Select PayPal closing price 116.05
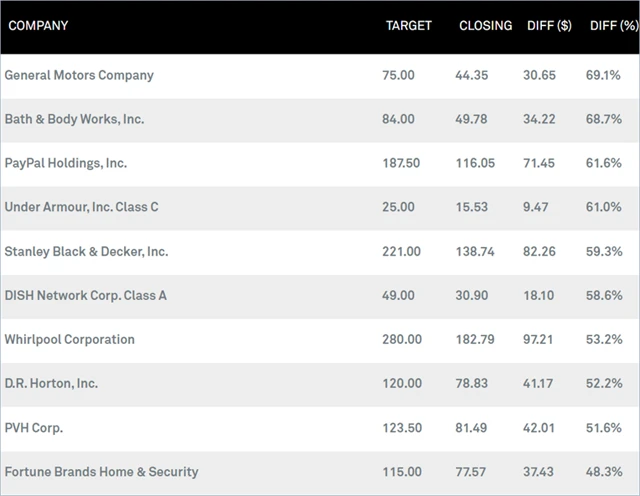Image resolution: width=640 pixels, height=496 pixels. 478,163
